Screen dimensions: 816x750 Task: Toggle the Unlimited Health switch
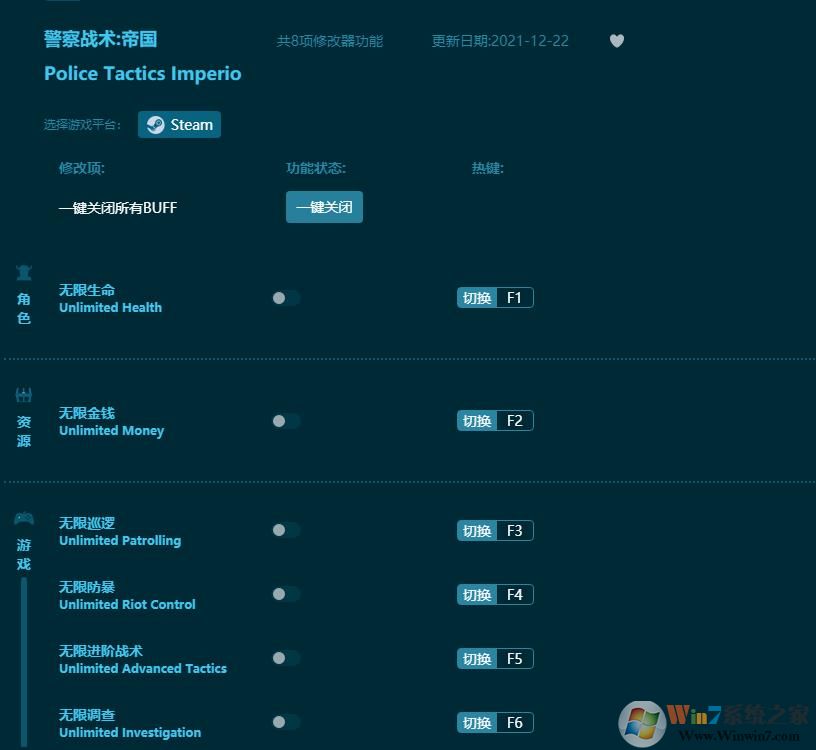pos(286,298)
